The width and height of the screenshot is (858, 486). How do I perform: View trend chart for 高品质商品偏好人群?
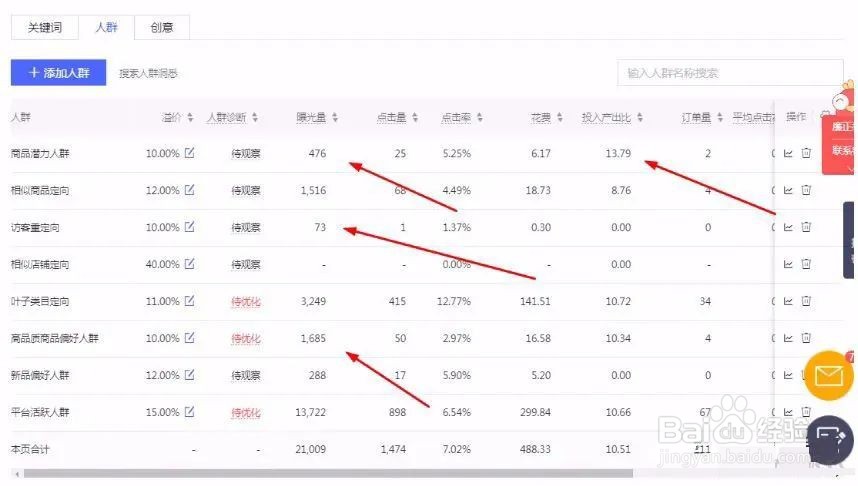(x=788, y=338)
